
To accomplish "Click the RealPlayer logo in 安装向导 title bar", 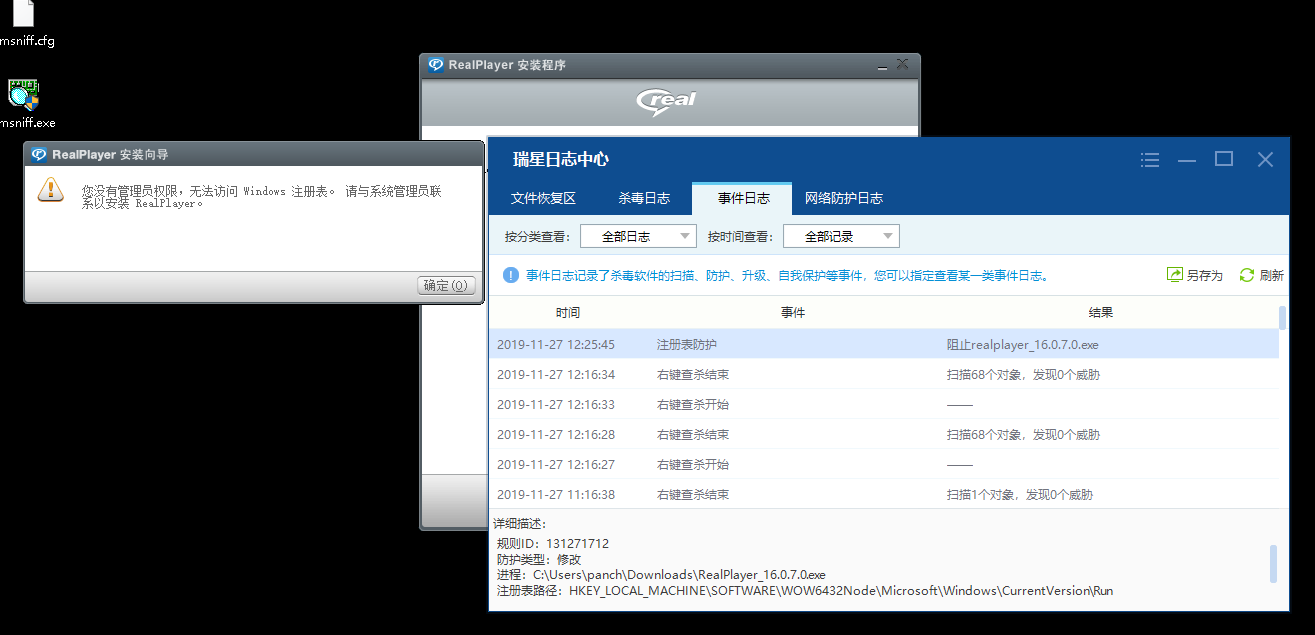I will coord(39,154).
